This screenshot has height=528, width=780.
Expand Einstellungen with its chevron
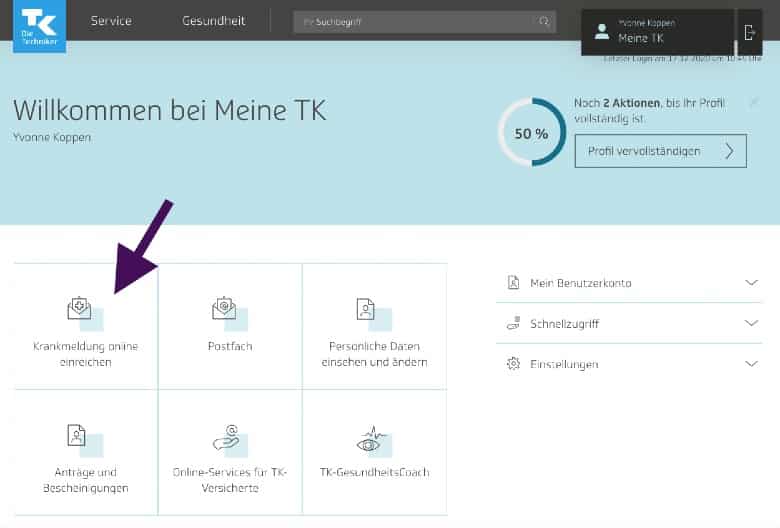[x=751, y=363]
